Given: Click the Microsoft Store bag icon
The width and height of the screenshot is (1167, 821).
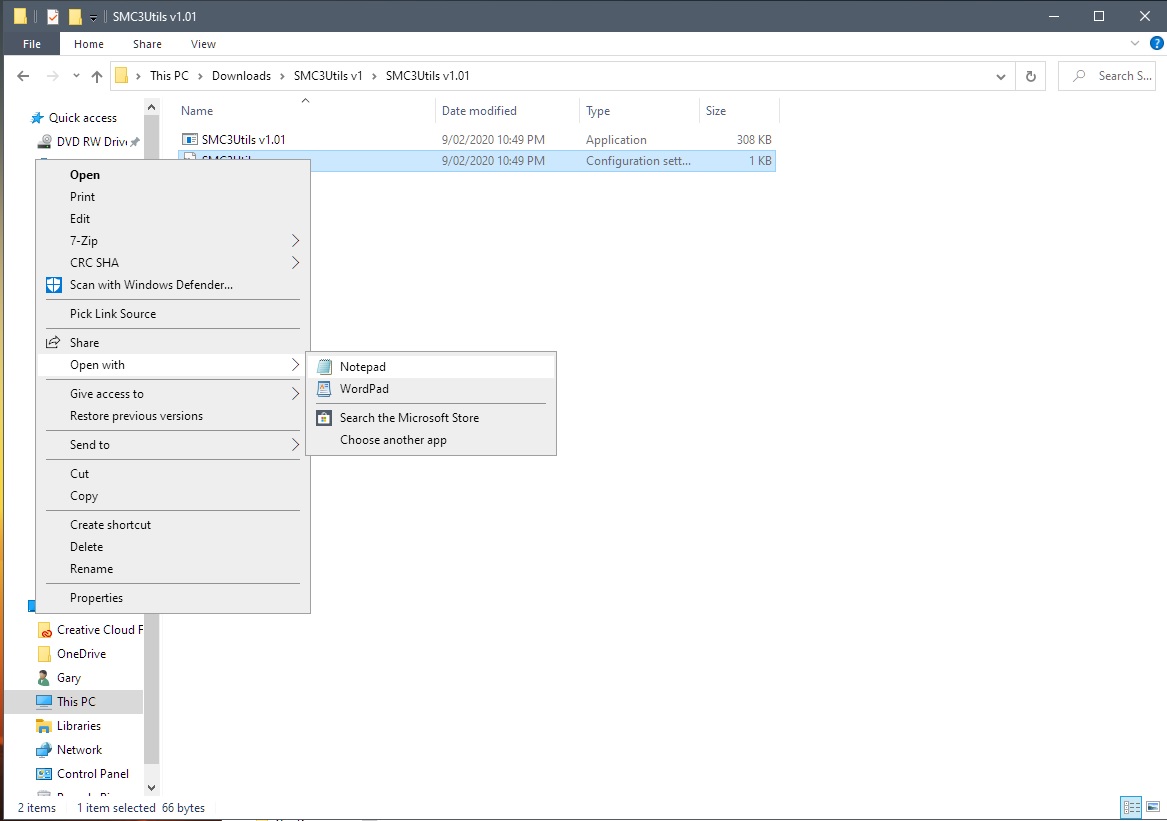Looking at the screenshot, I should 324,418.
